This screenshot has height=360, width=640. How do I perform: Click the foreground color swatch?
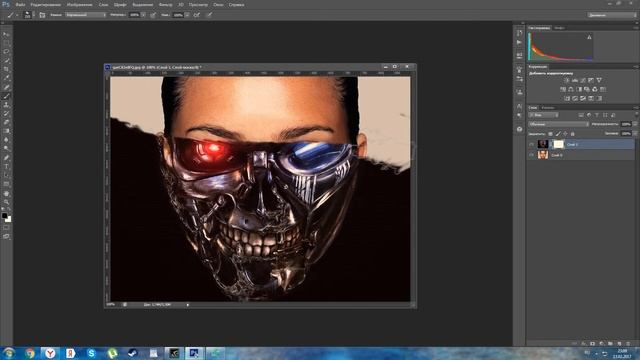click(x=4, y=216)
